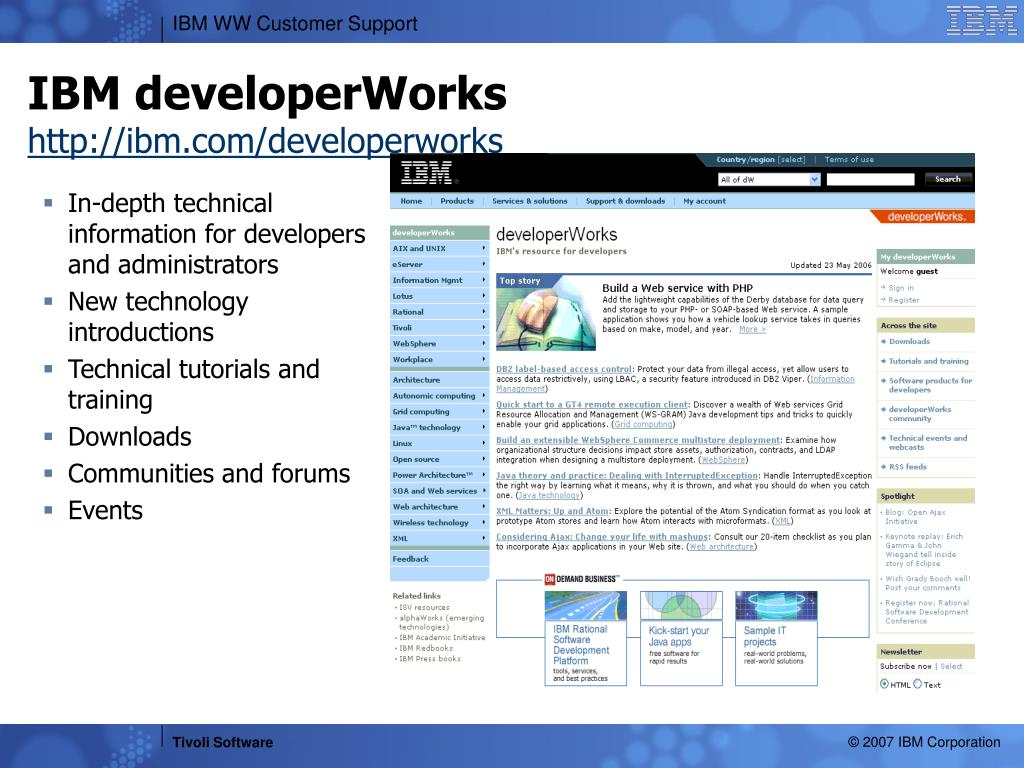Click the search text input field
This screenshot has width=1024, height=768.
click(871, 180)
